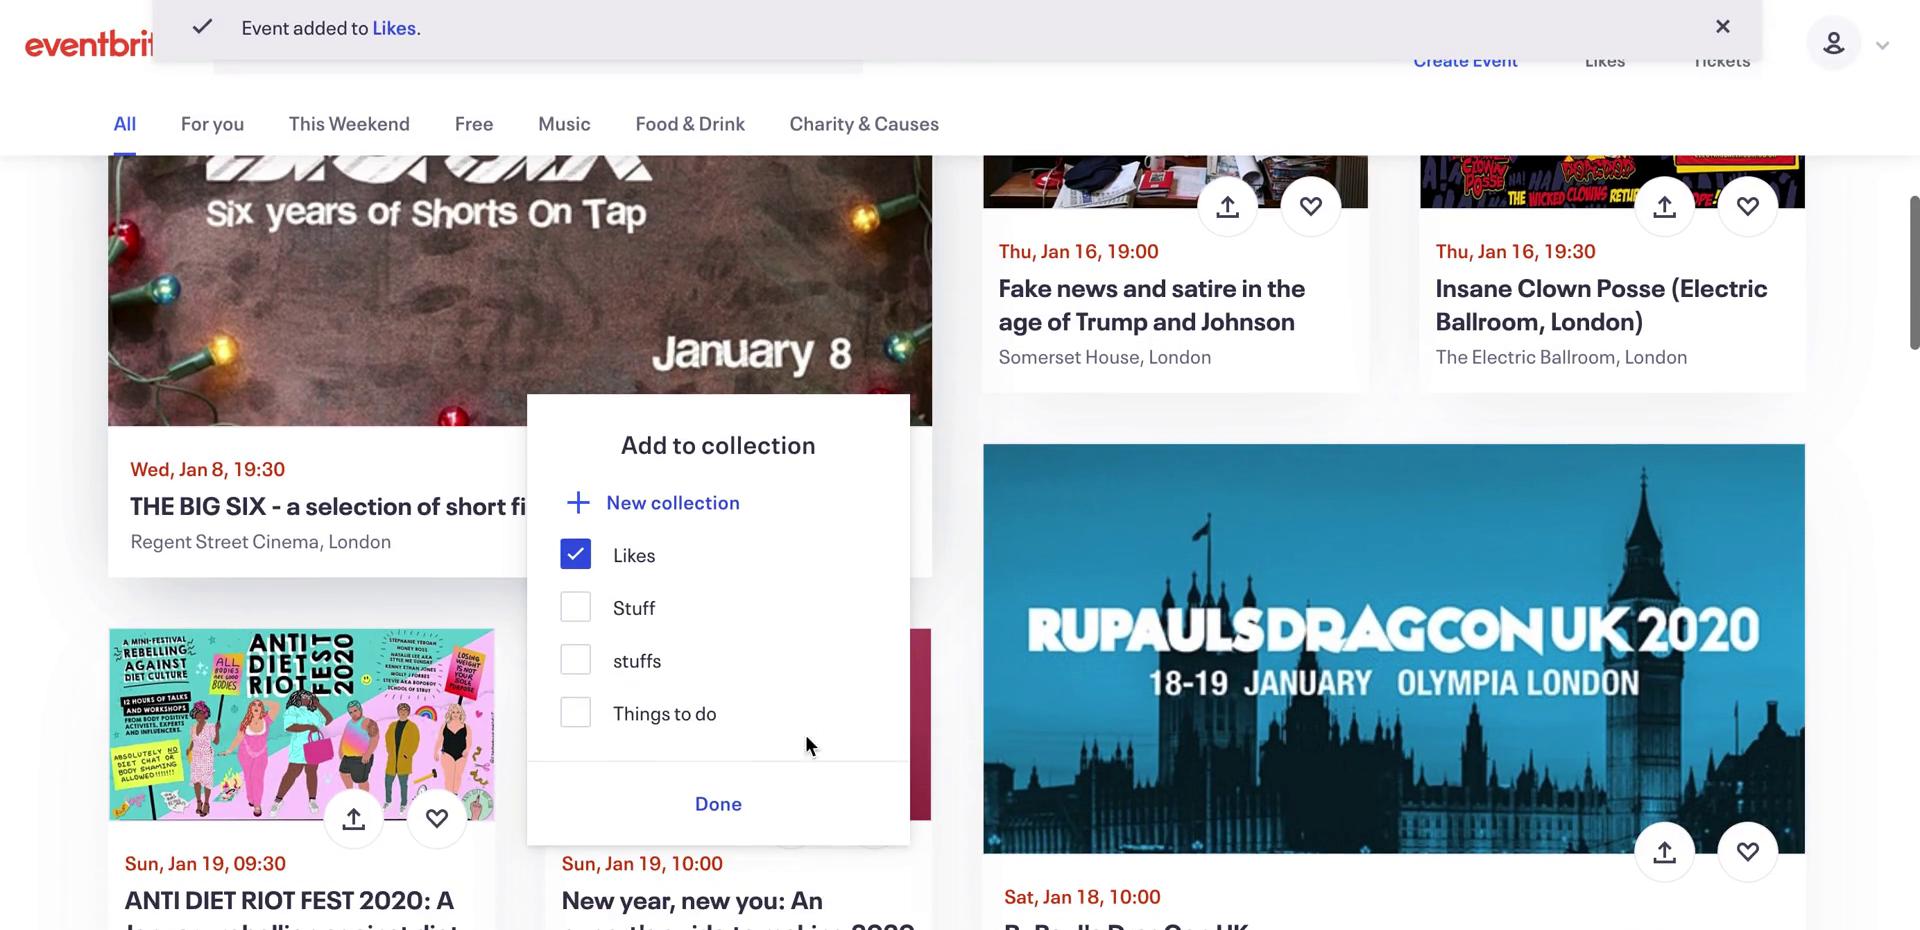
Task: Share the Insane Clown Posse event
Action: pyautogui.click(x=1664, y=206)
